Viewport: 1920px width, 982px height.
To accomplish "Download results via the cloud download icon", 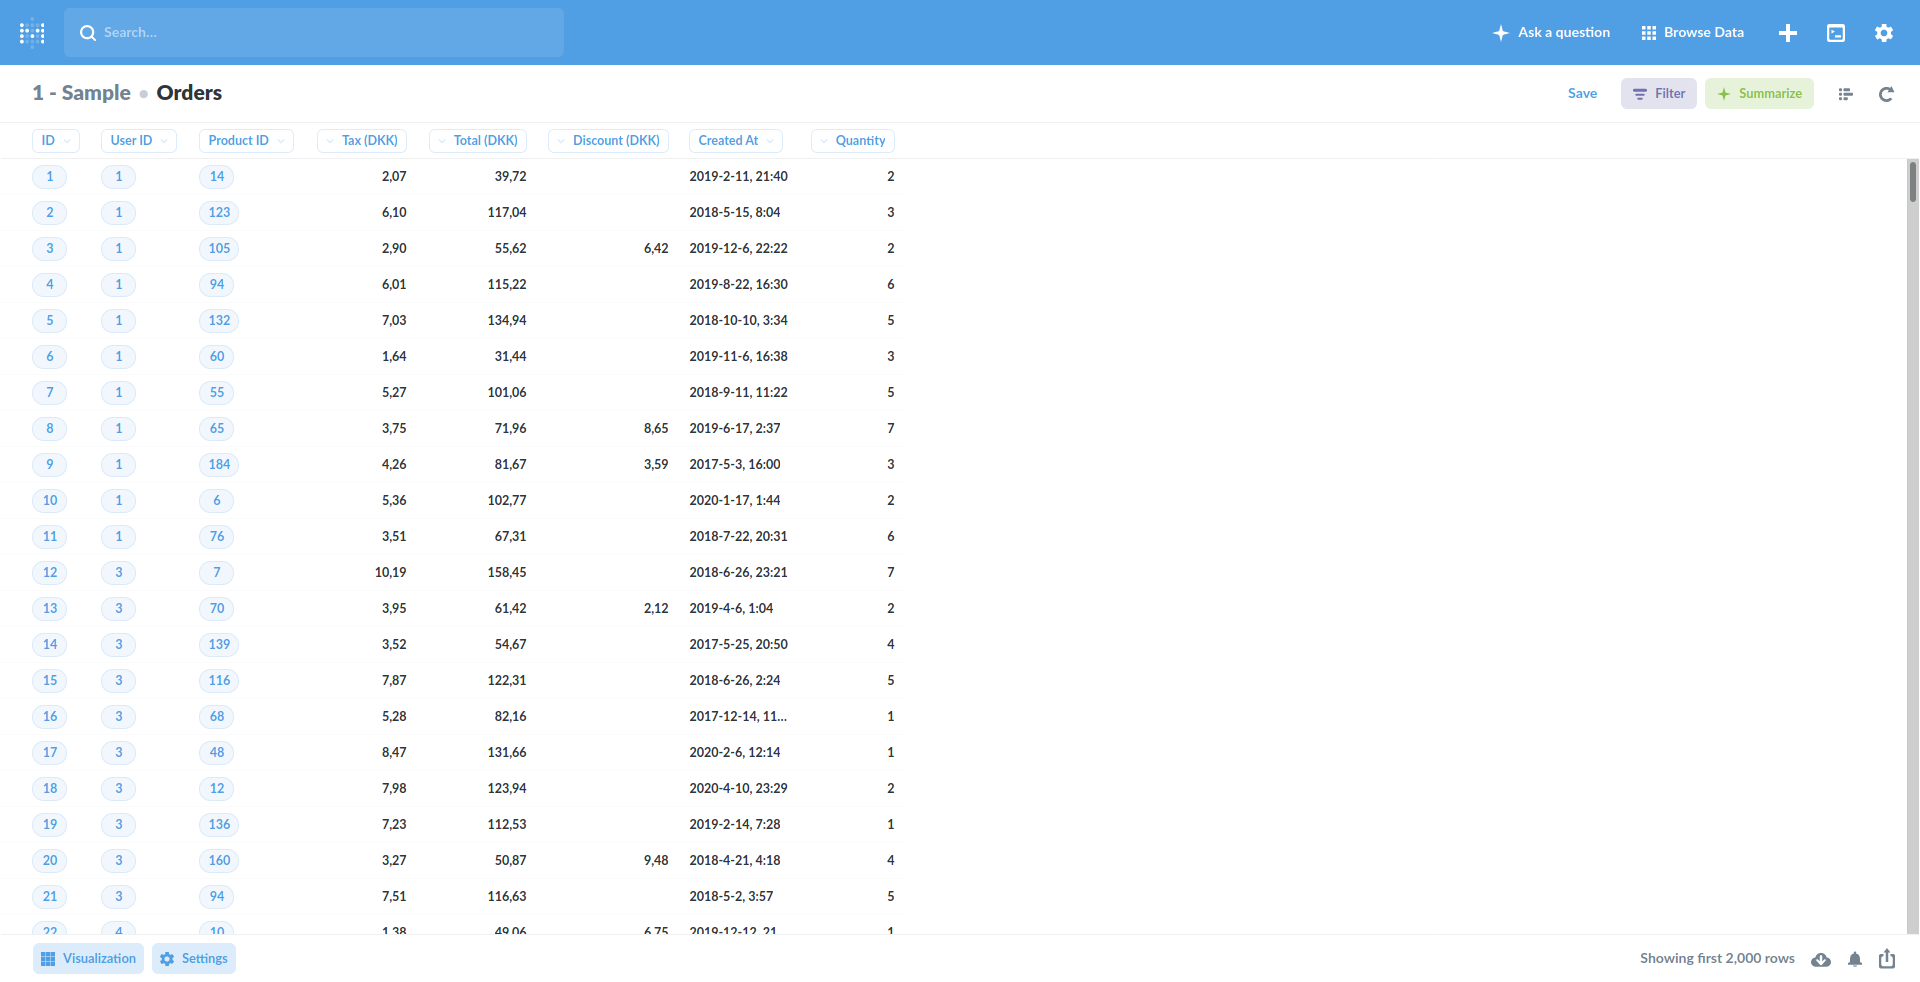I will tap(1821, 959).
